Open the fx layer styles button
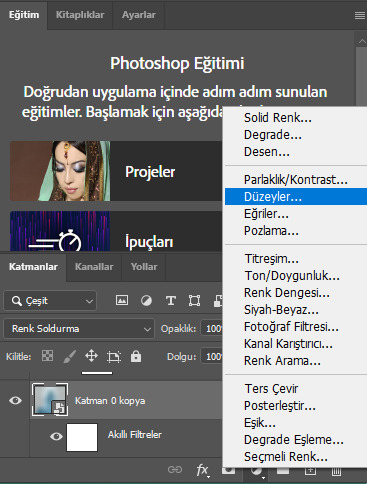Viewport: 367px width, 484px height. click(x=203, y=470)
